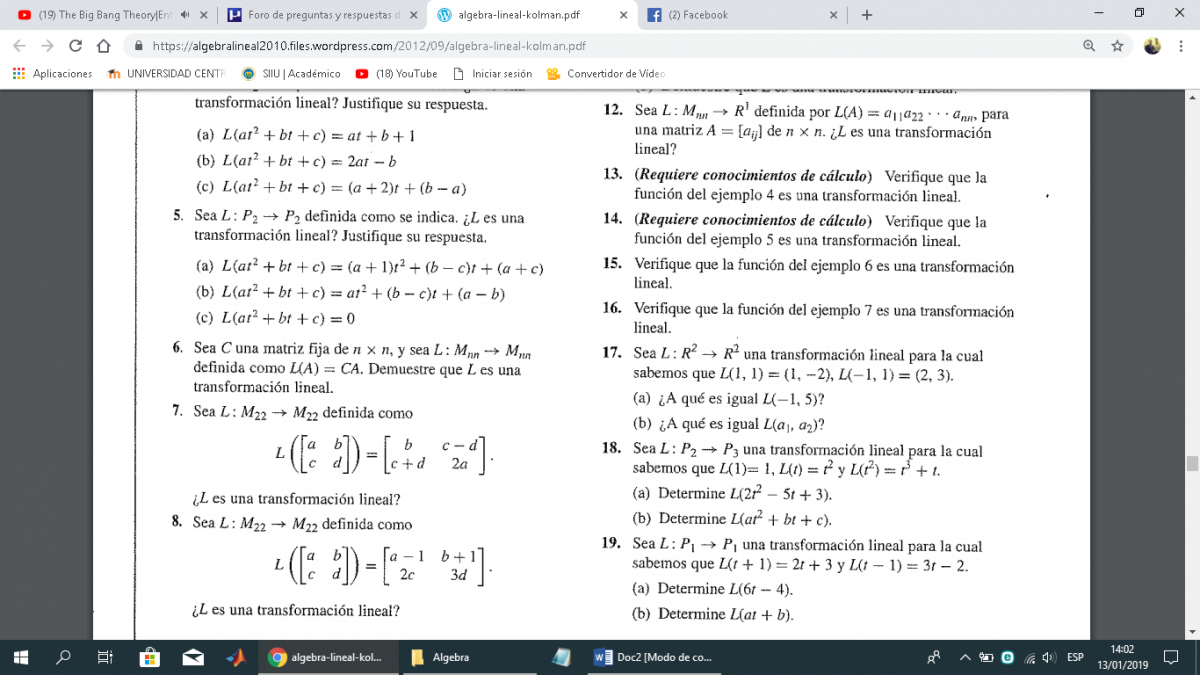Switch to the Facebook tab

click(740, 15)
